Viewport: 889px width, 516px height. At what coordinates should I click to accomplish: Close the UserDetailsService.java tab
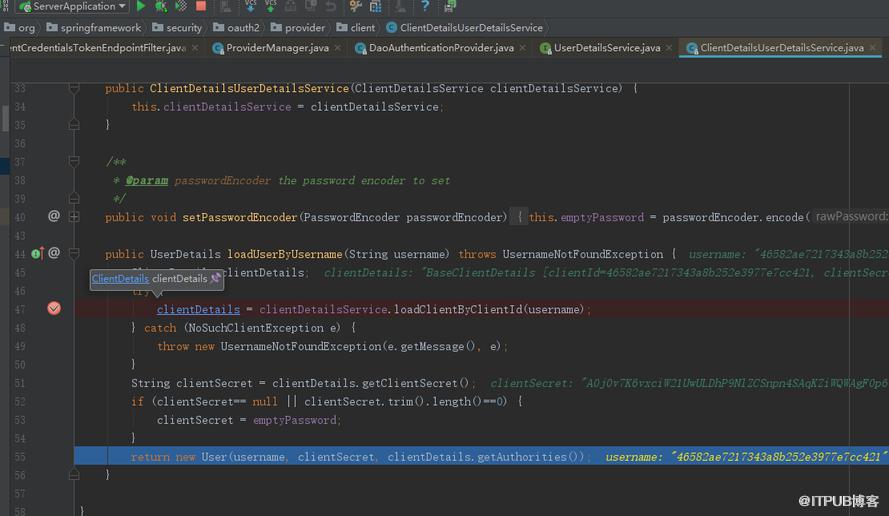pyautogui.click(x=669, y=48)
